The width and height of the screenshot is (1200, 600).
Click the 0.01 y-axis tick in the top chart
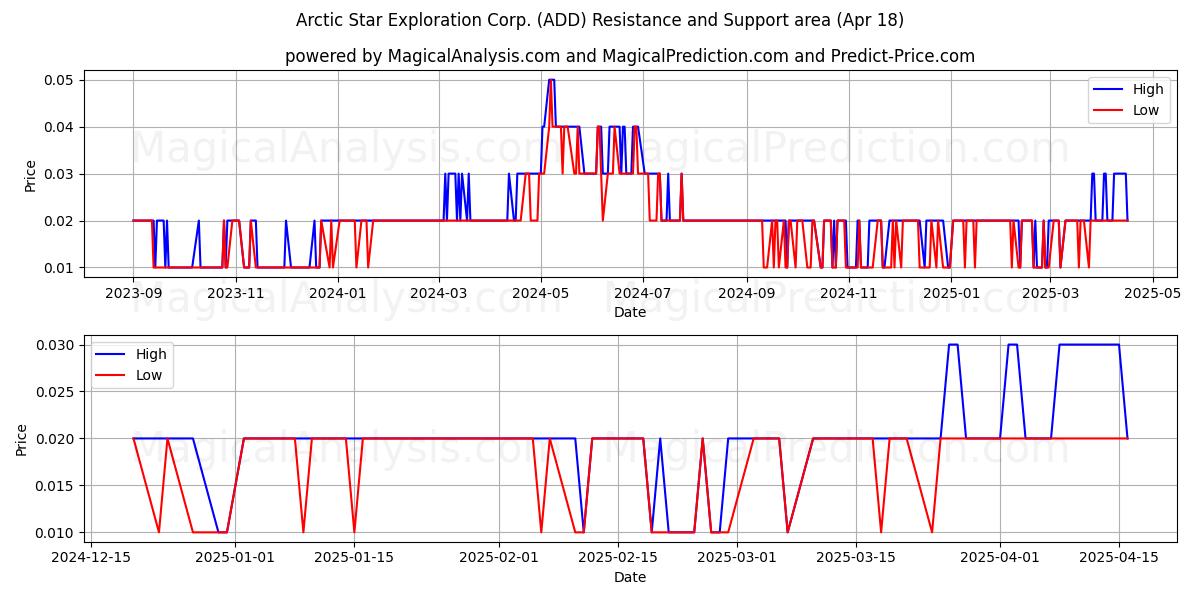pyautogui.click(x=61, y=268)
